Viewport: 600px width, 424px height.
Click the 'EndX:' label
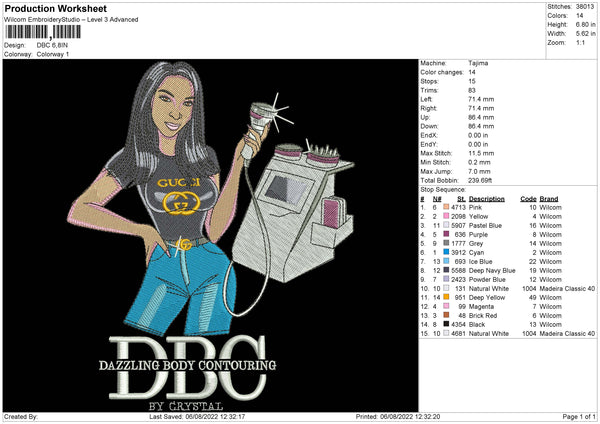click(429, 135)
